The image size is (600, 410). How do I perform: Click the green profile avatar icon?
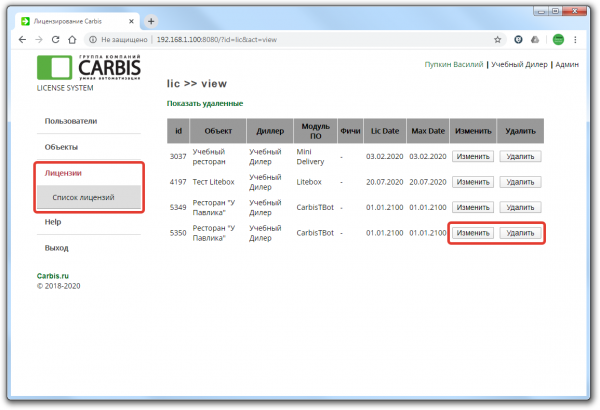coord(559,40)
